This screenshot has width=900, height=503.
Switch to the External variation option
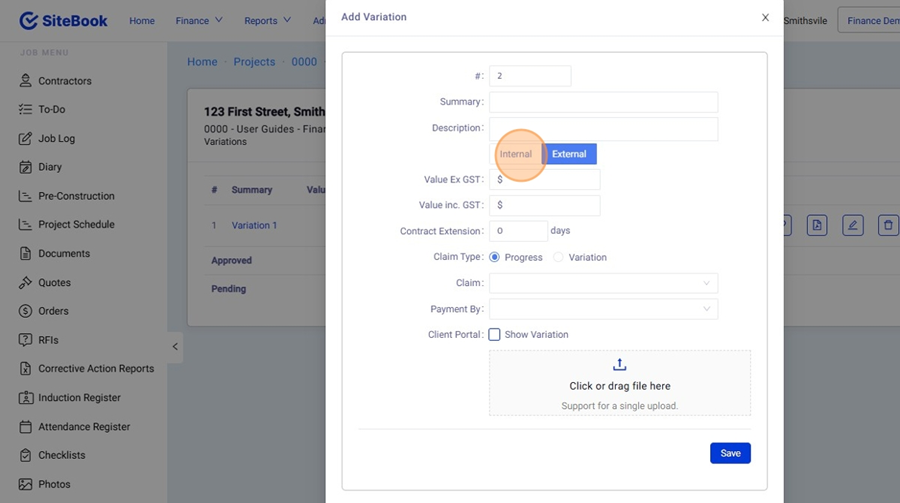click(x=569, y=154)
